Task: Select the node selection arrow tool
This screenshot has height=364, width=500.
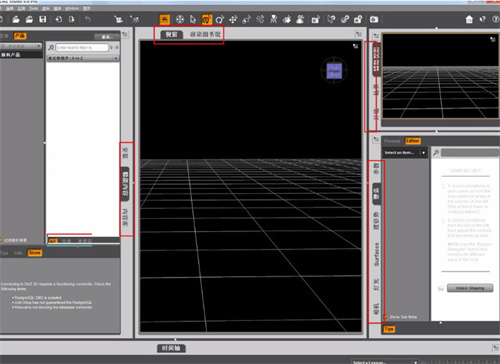Action: [193, 20]
